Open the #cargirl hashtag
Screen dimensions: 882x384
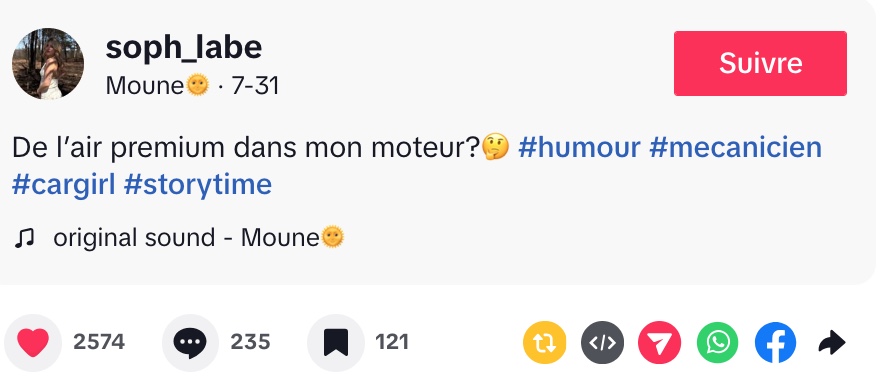pyautogui.click(x=64, y=184)
